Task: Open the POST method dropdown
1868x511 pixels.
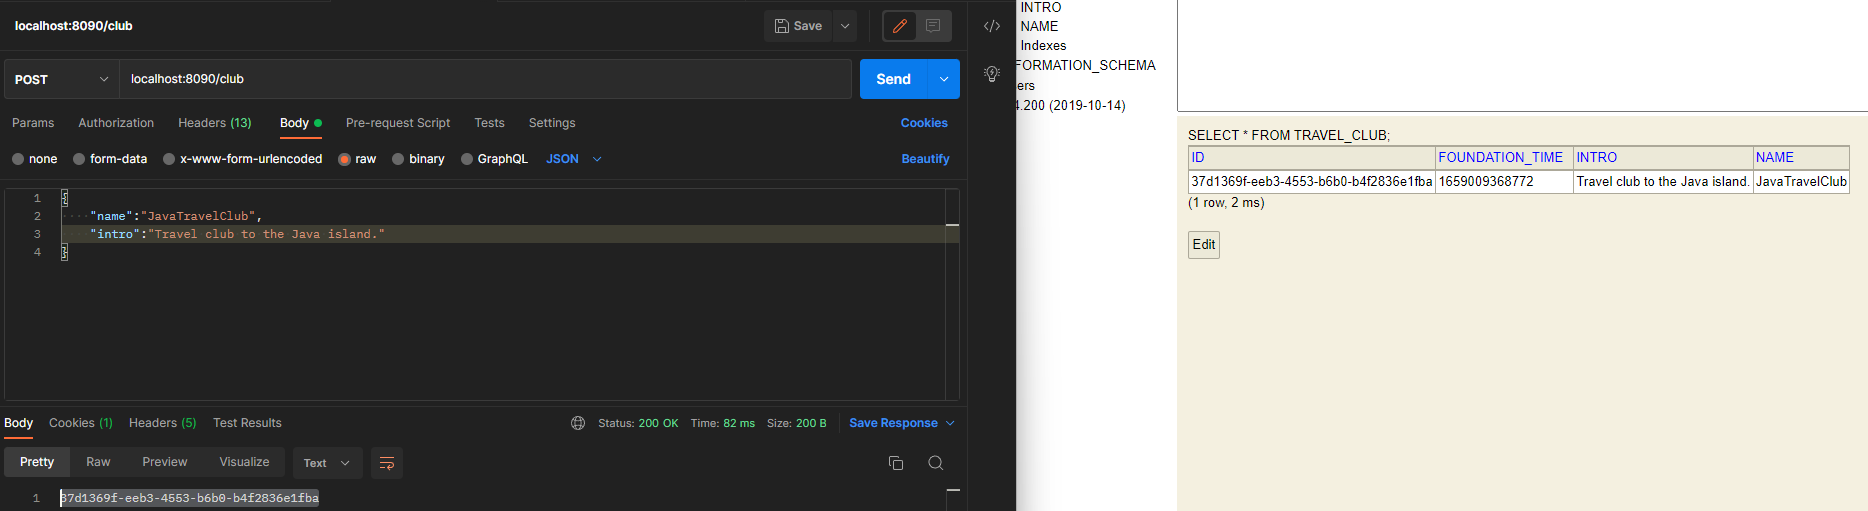Action: point(62,79)
